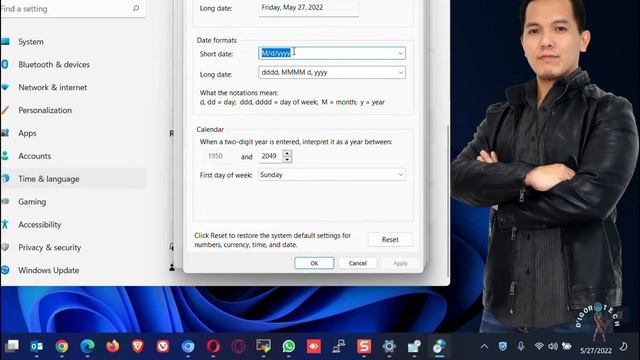The height and width of the screenshot is (360, 640).
Task: Open Accessibility settings category
Action: point(73,224)
